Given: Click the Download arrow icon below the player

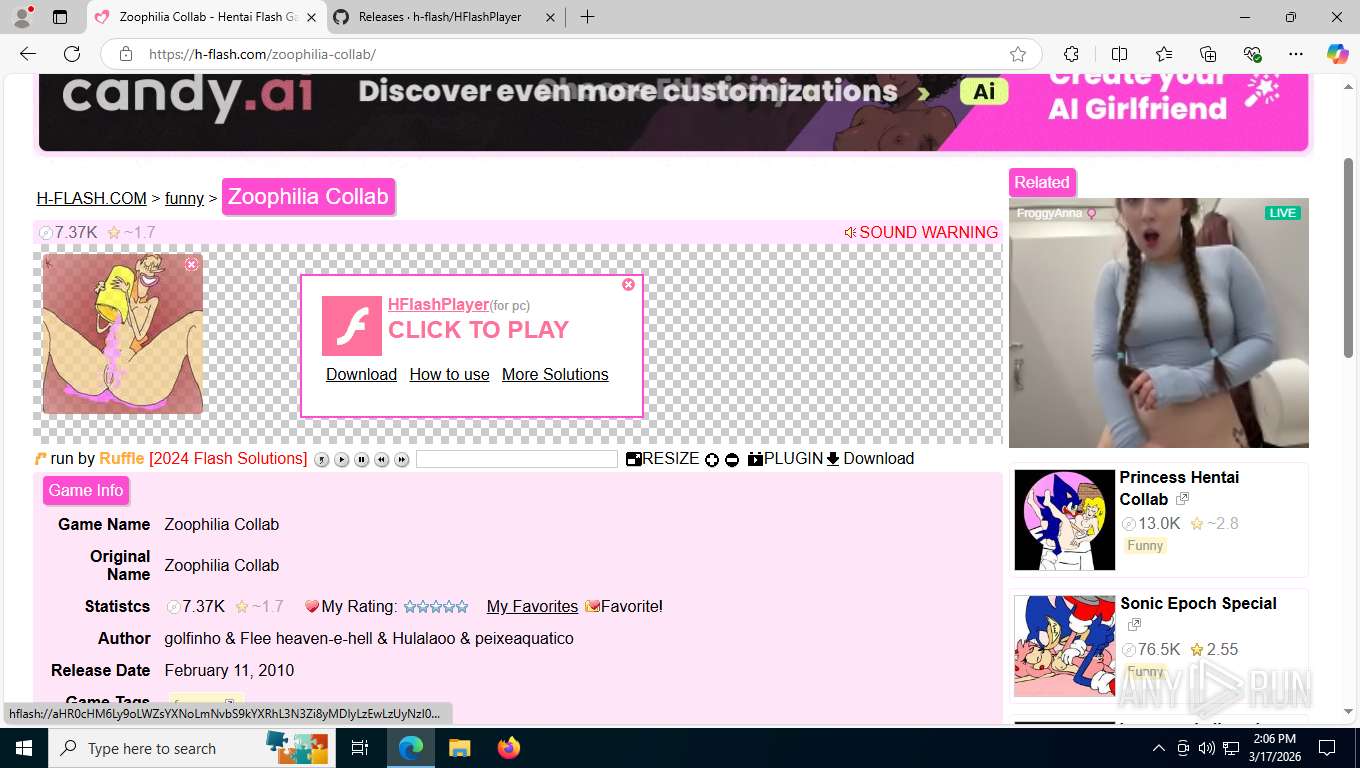Looking at the screenshot, I should point(833,459).
